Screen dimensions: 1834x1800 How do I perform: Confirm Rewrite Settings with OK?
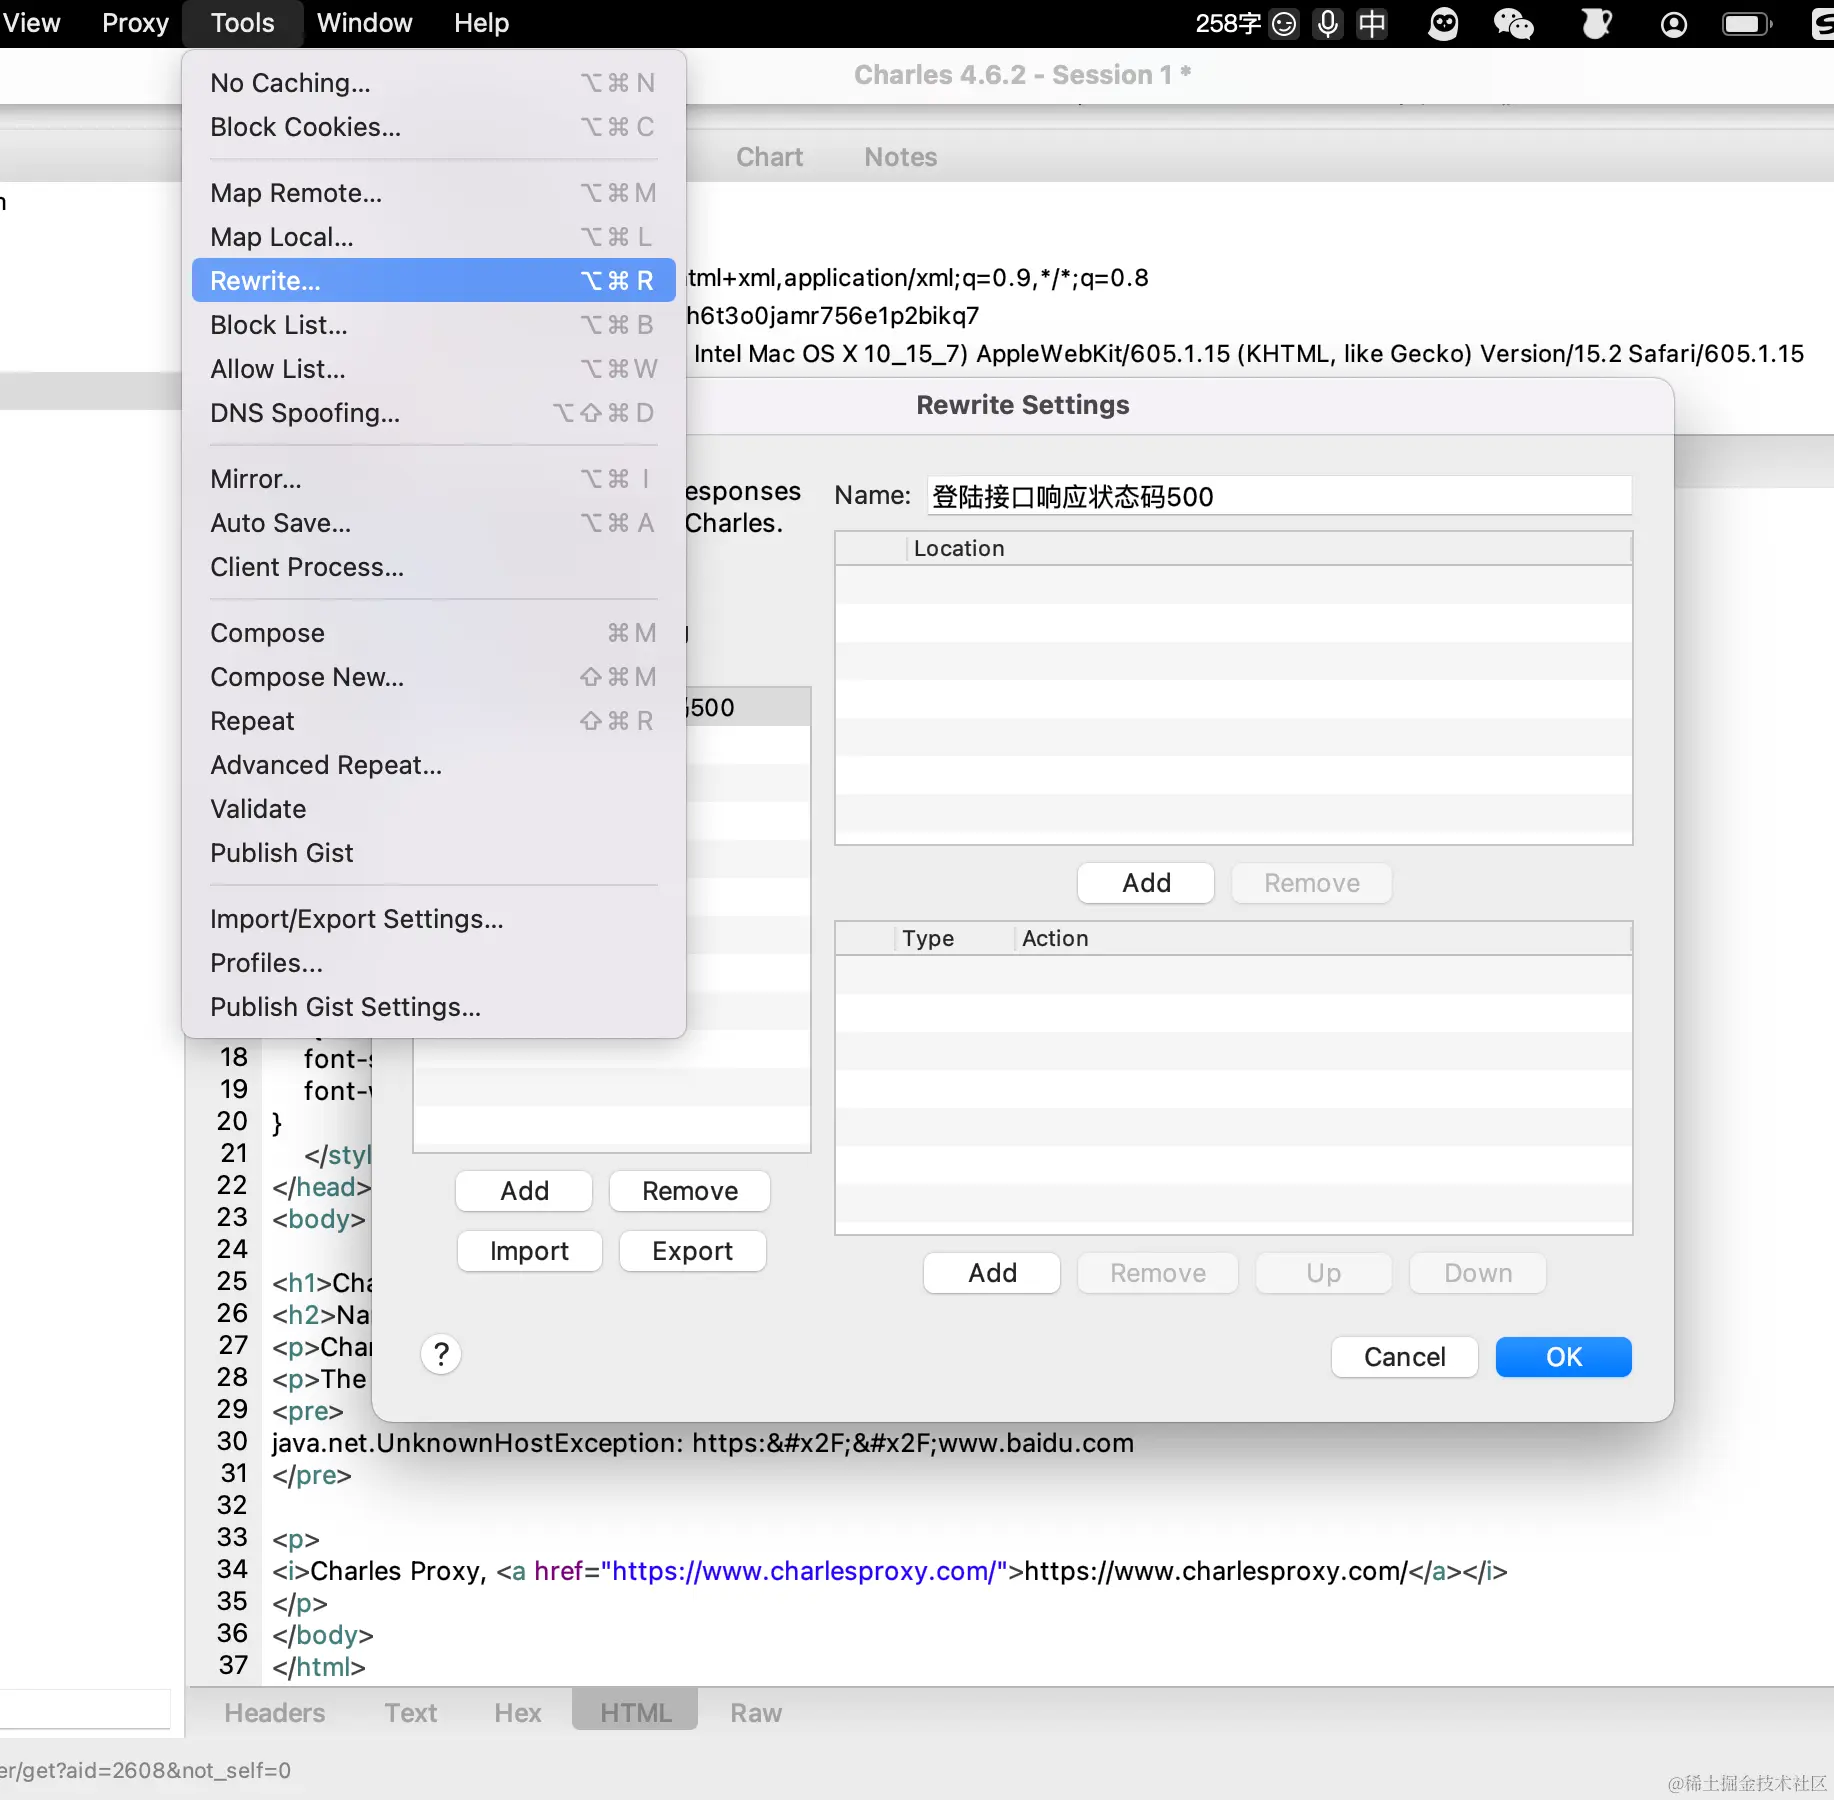(1564, 1357)
